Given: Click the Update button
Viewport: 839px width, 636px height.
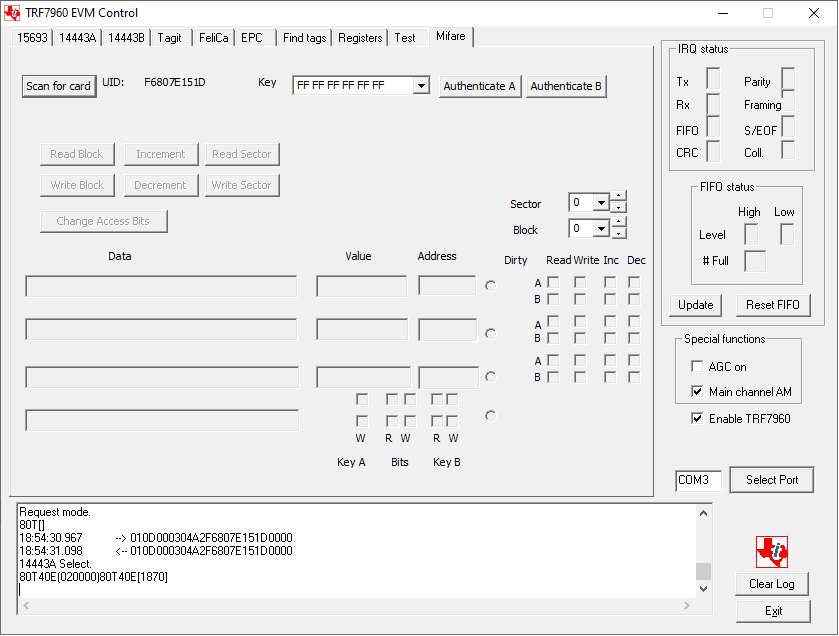Looking at the screenshot, I should (x=696, y=305).
